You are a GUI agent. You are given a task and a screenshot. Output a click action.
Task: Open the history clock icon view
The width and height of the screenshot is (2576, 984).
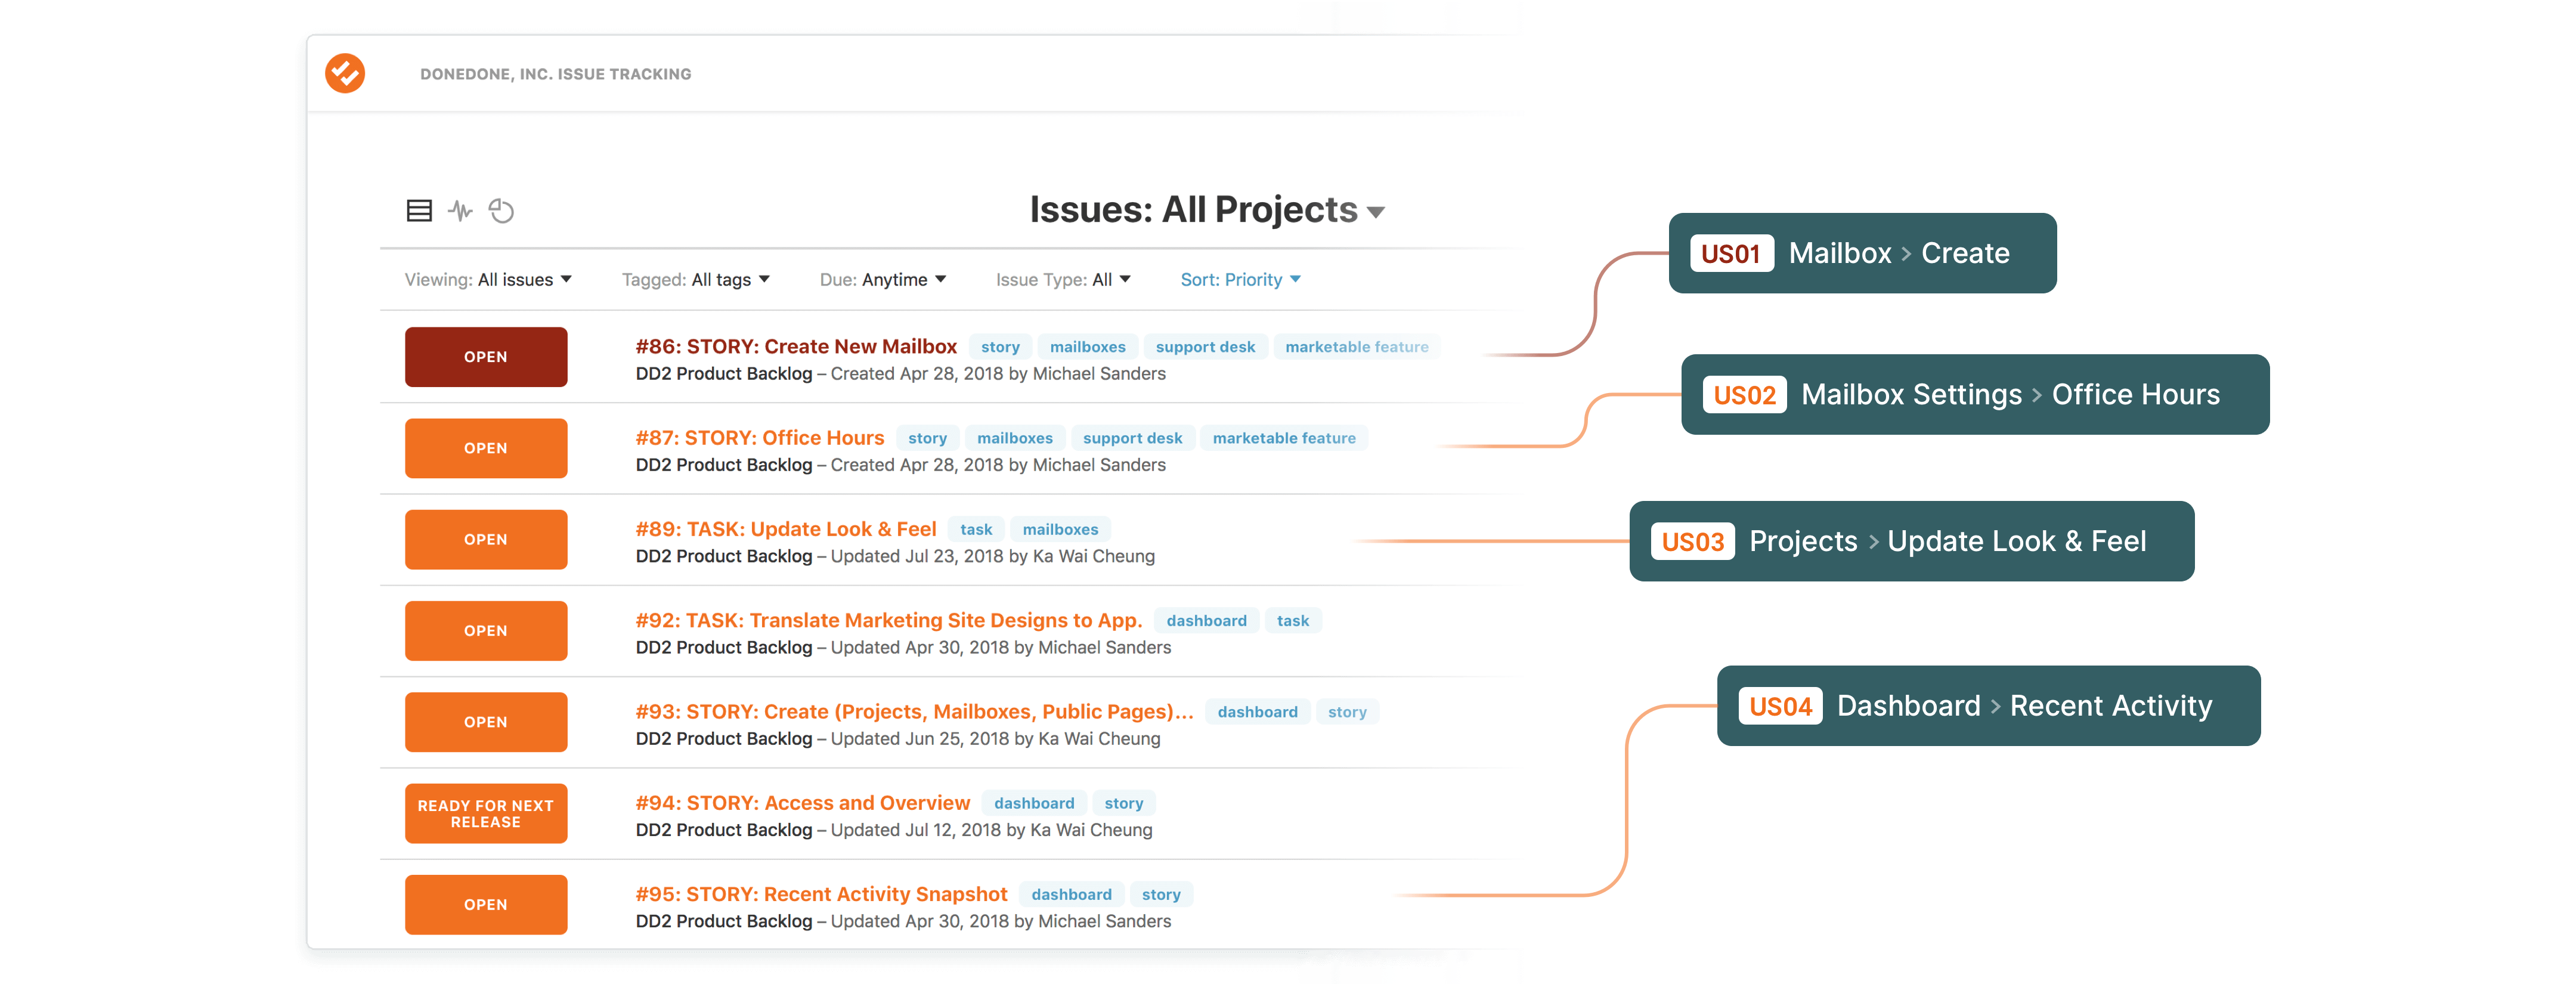coord(501,210)
